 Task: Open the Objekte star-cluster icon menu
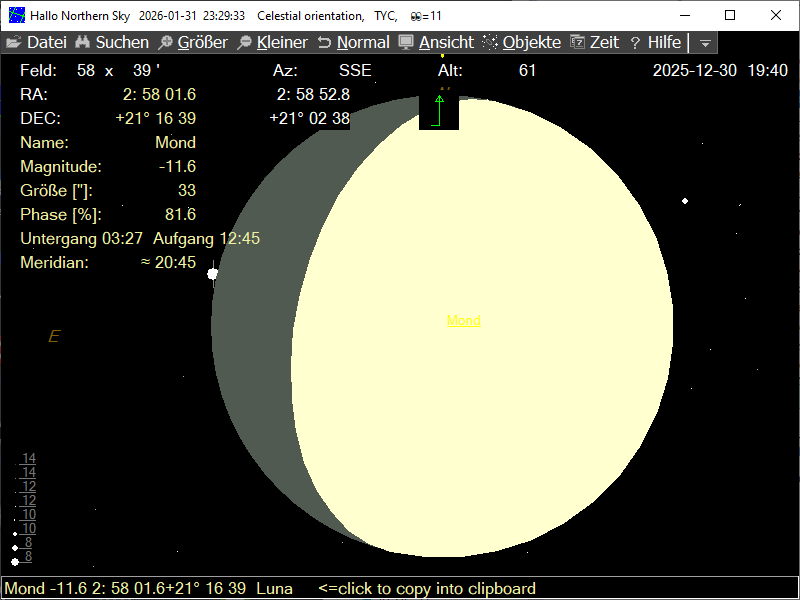point(490,43)
